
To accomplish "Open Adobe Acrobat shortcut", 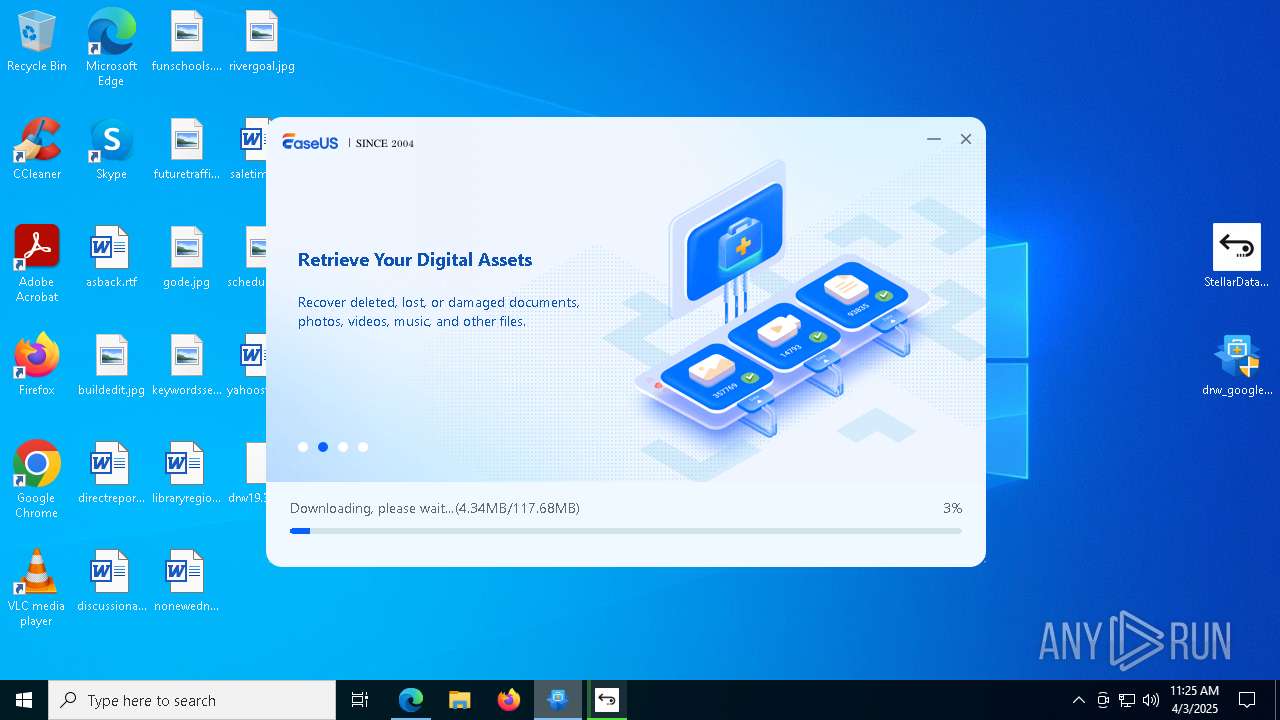I will click(x=37, y=264).
